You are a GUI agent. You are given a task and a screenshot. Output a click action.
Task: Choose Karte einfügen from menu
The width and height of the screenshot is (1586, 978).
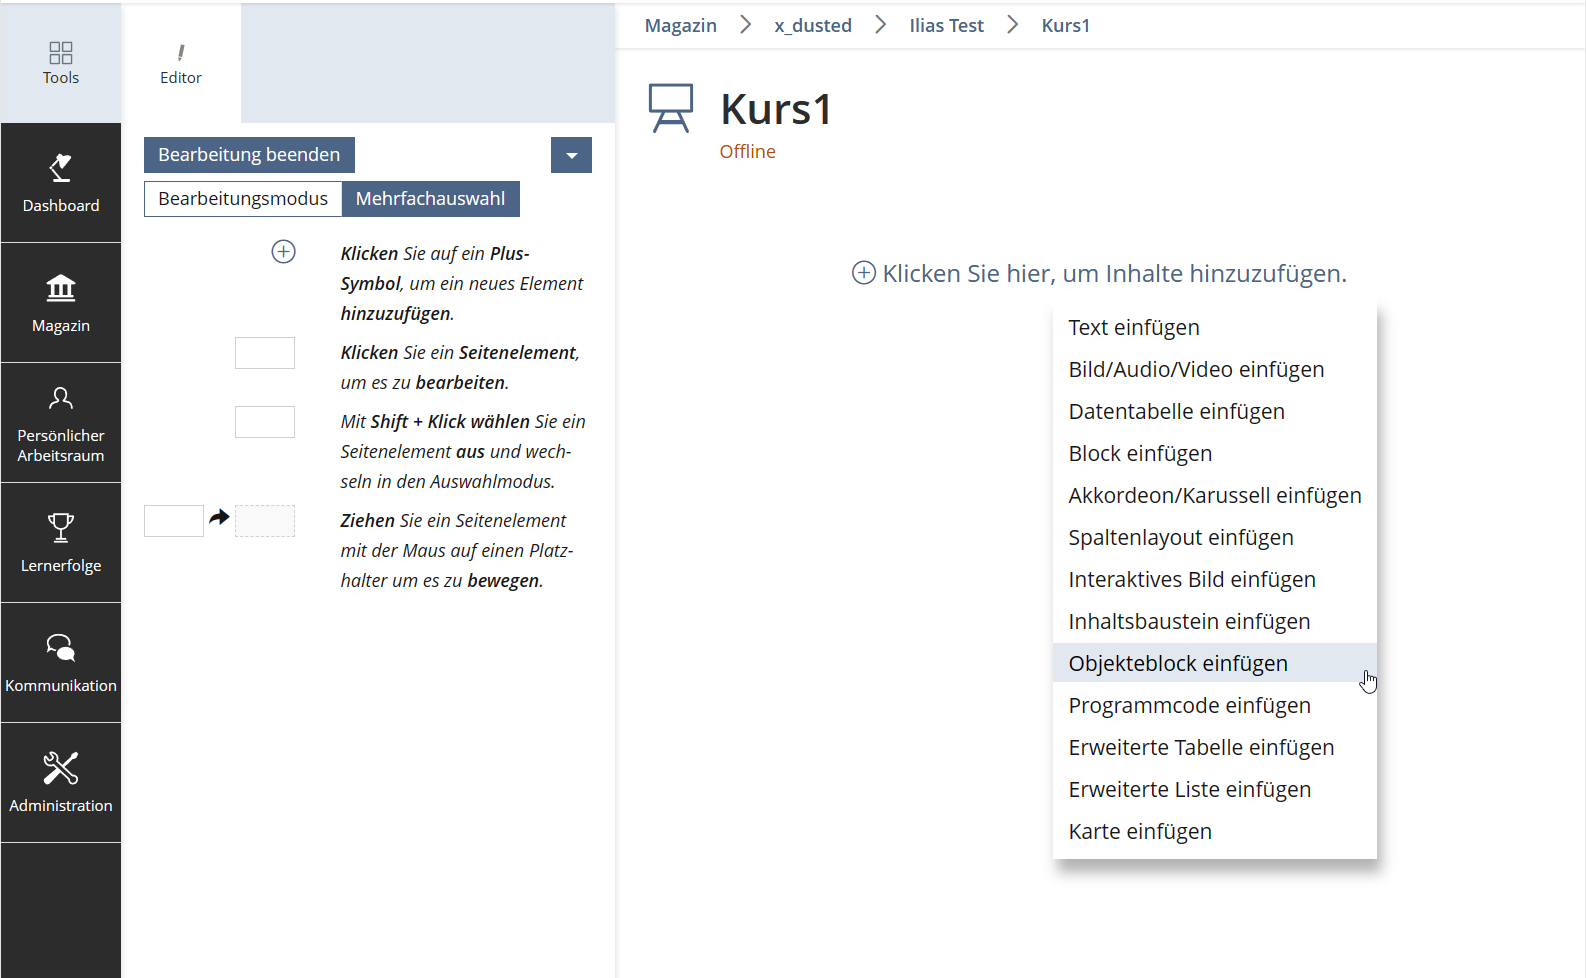click(1139, 832)
